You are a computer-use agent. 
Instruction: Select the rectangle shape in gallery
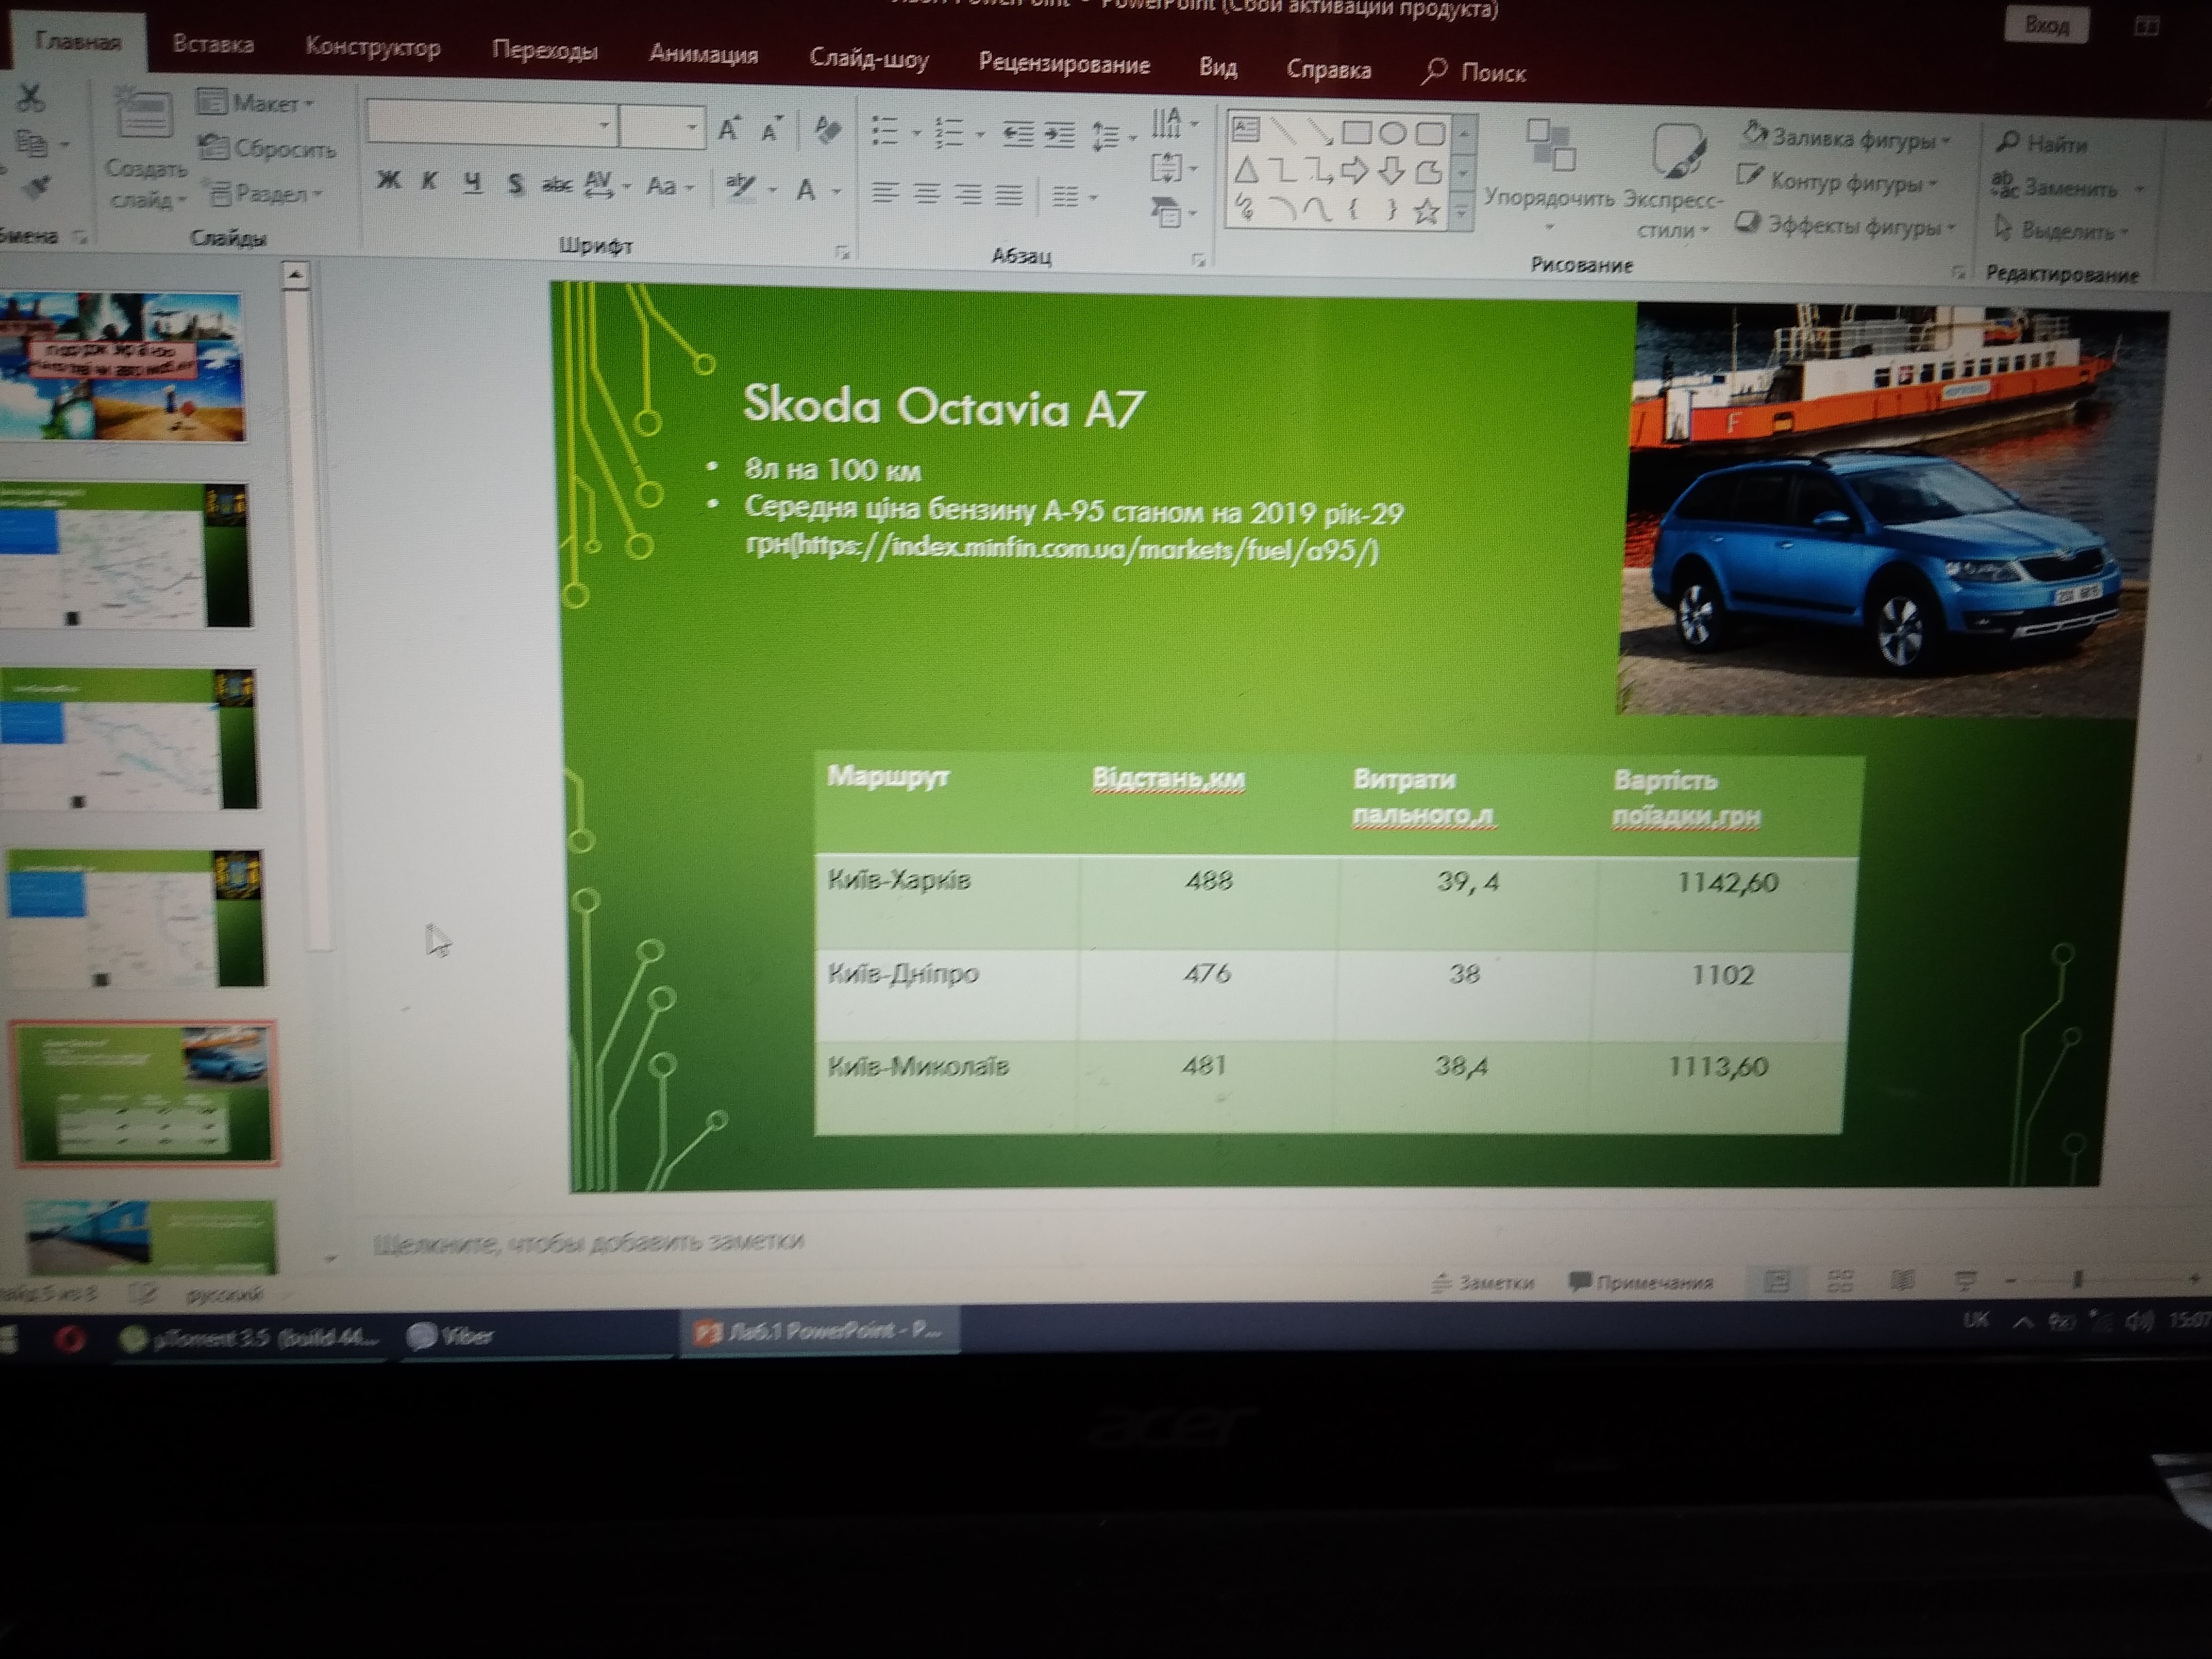pos(1356,132)
